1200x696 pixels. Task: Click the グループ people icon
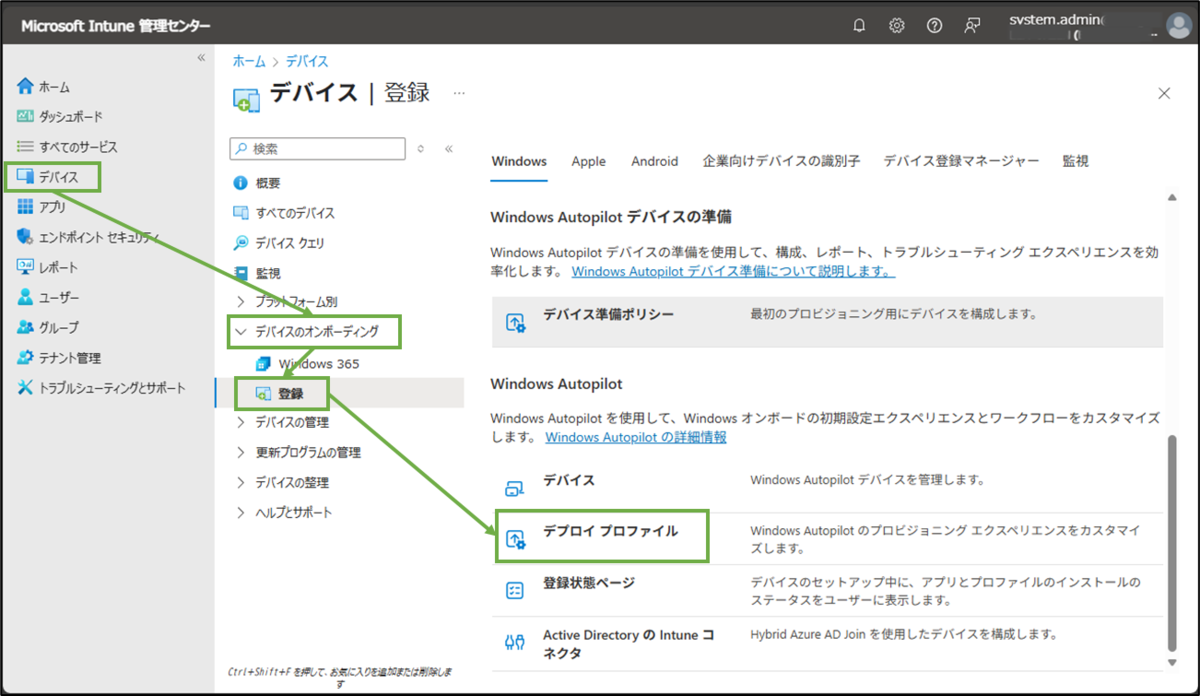26,327
